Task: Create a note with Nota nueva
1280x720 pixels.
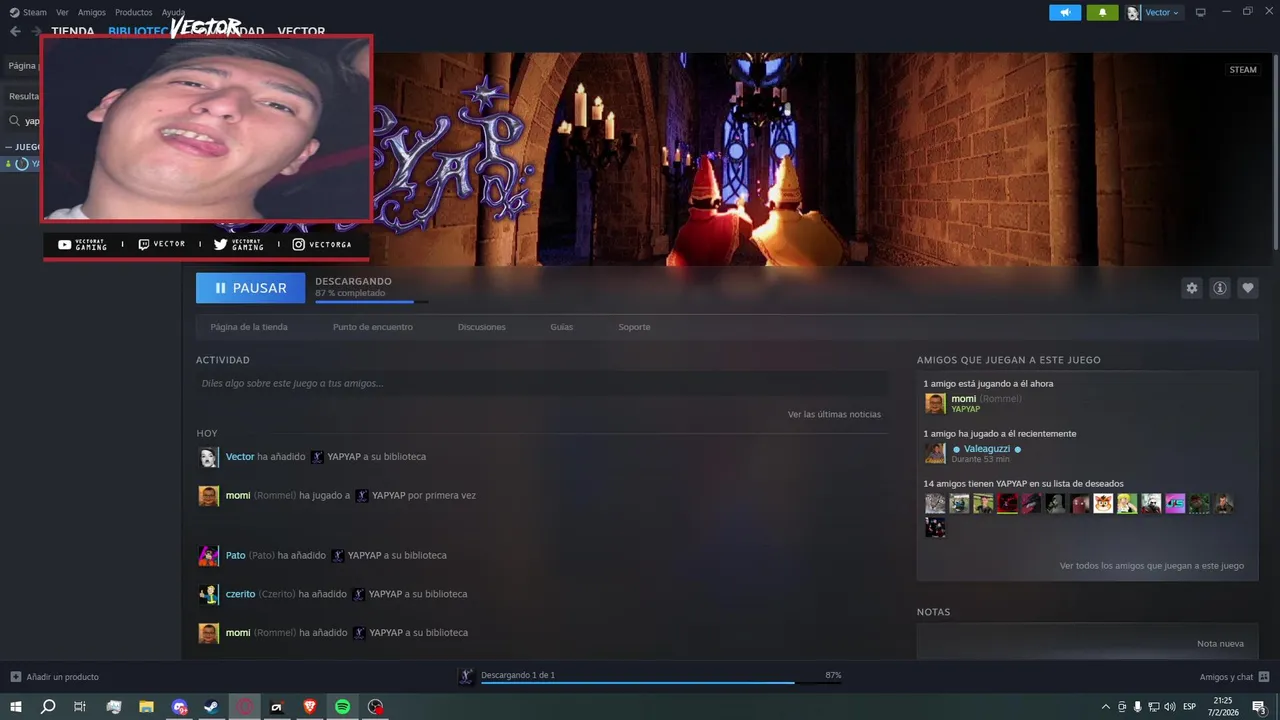Action: pos(1220,644)
